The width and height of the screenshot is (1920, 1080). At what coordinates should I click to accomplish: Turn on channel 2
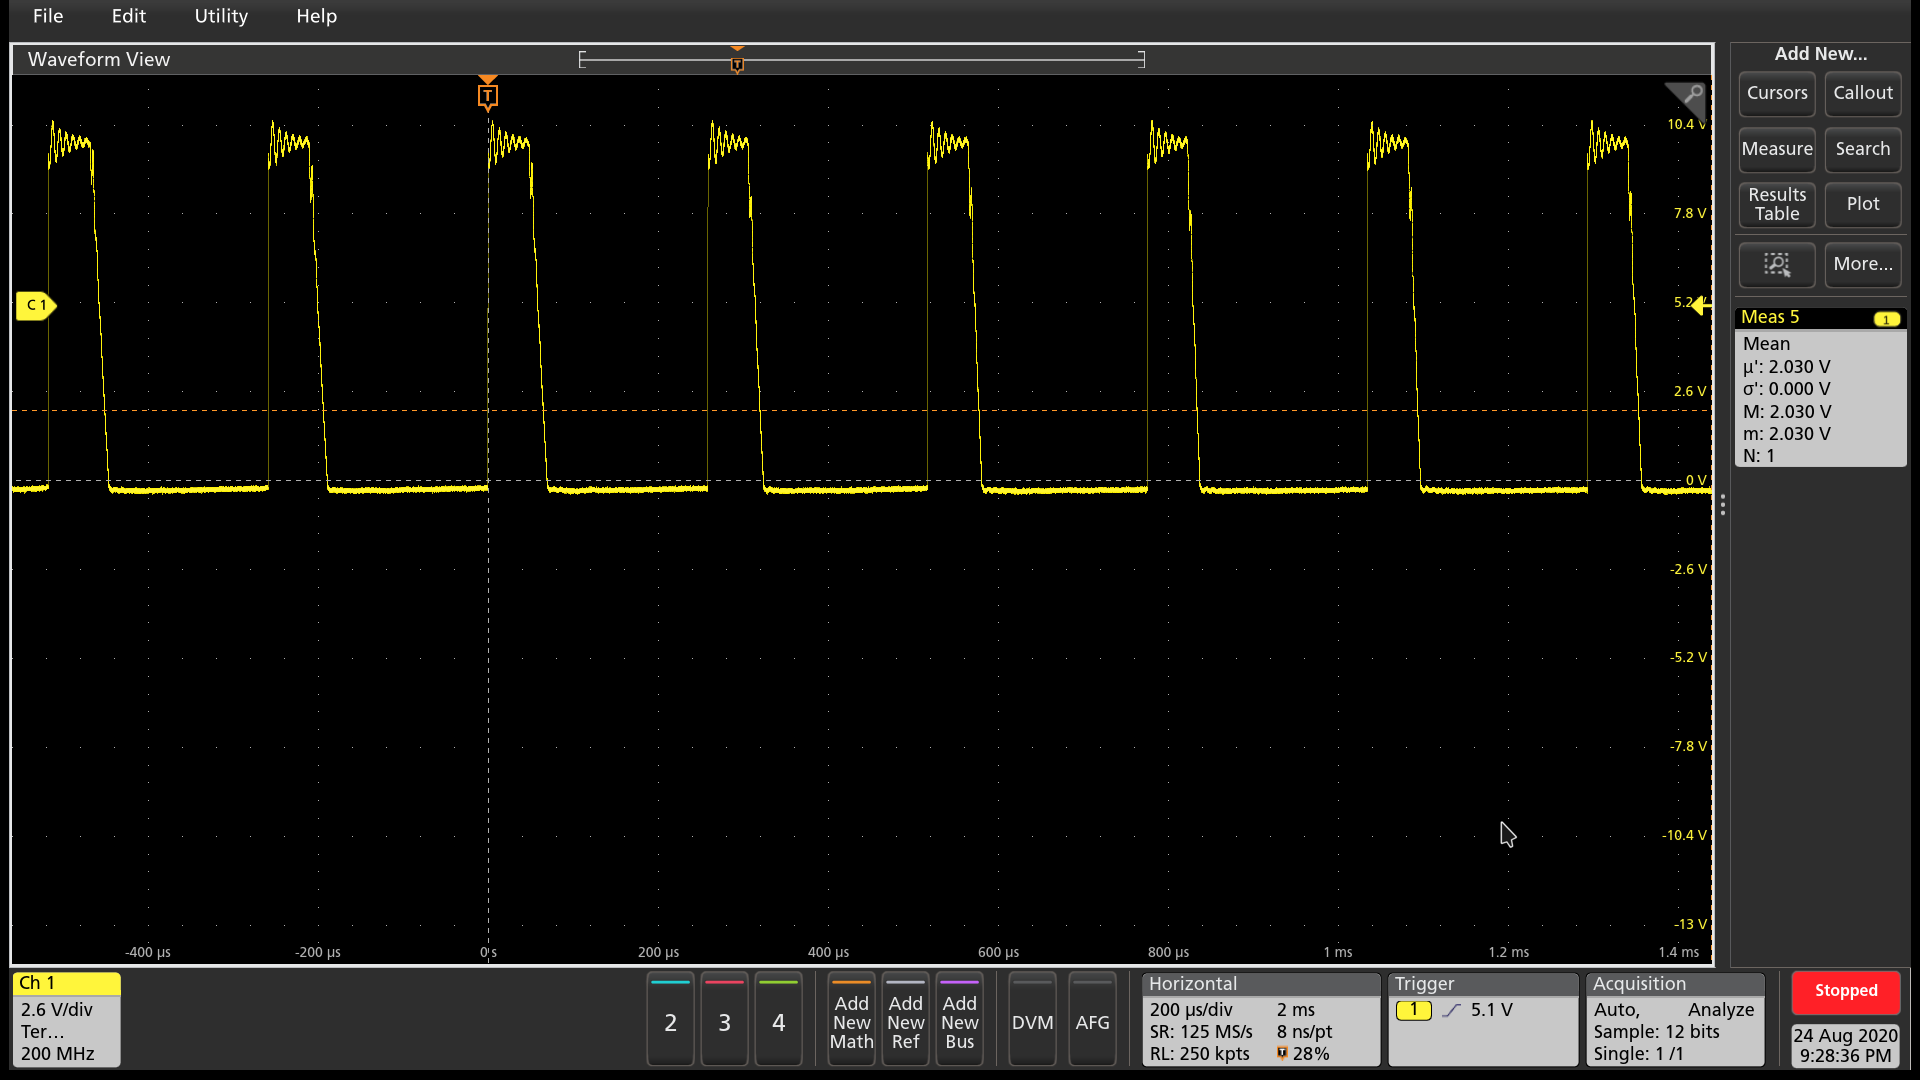(670, 1021)
